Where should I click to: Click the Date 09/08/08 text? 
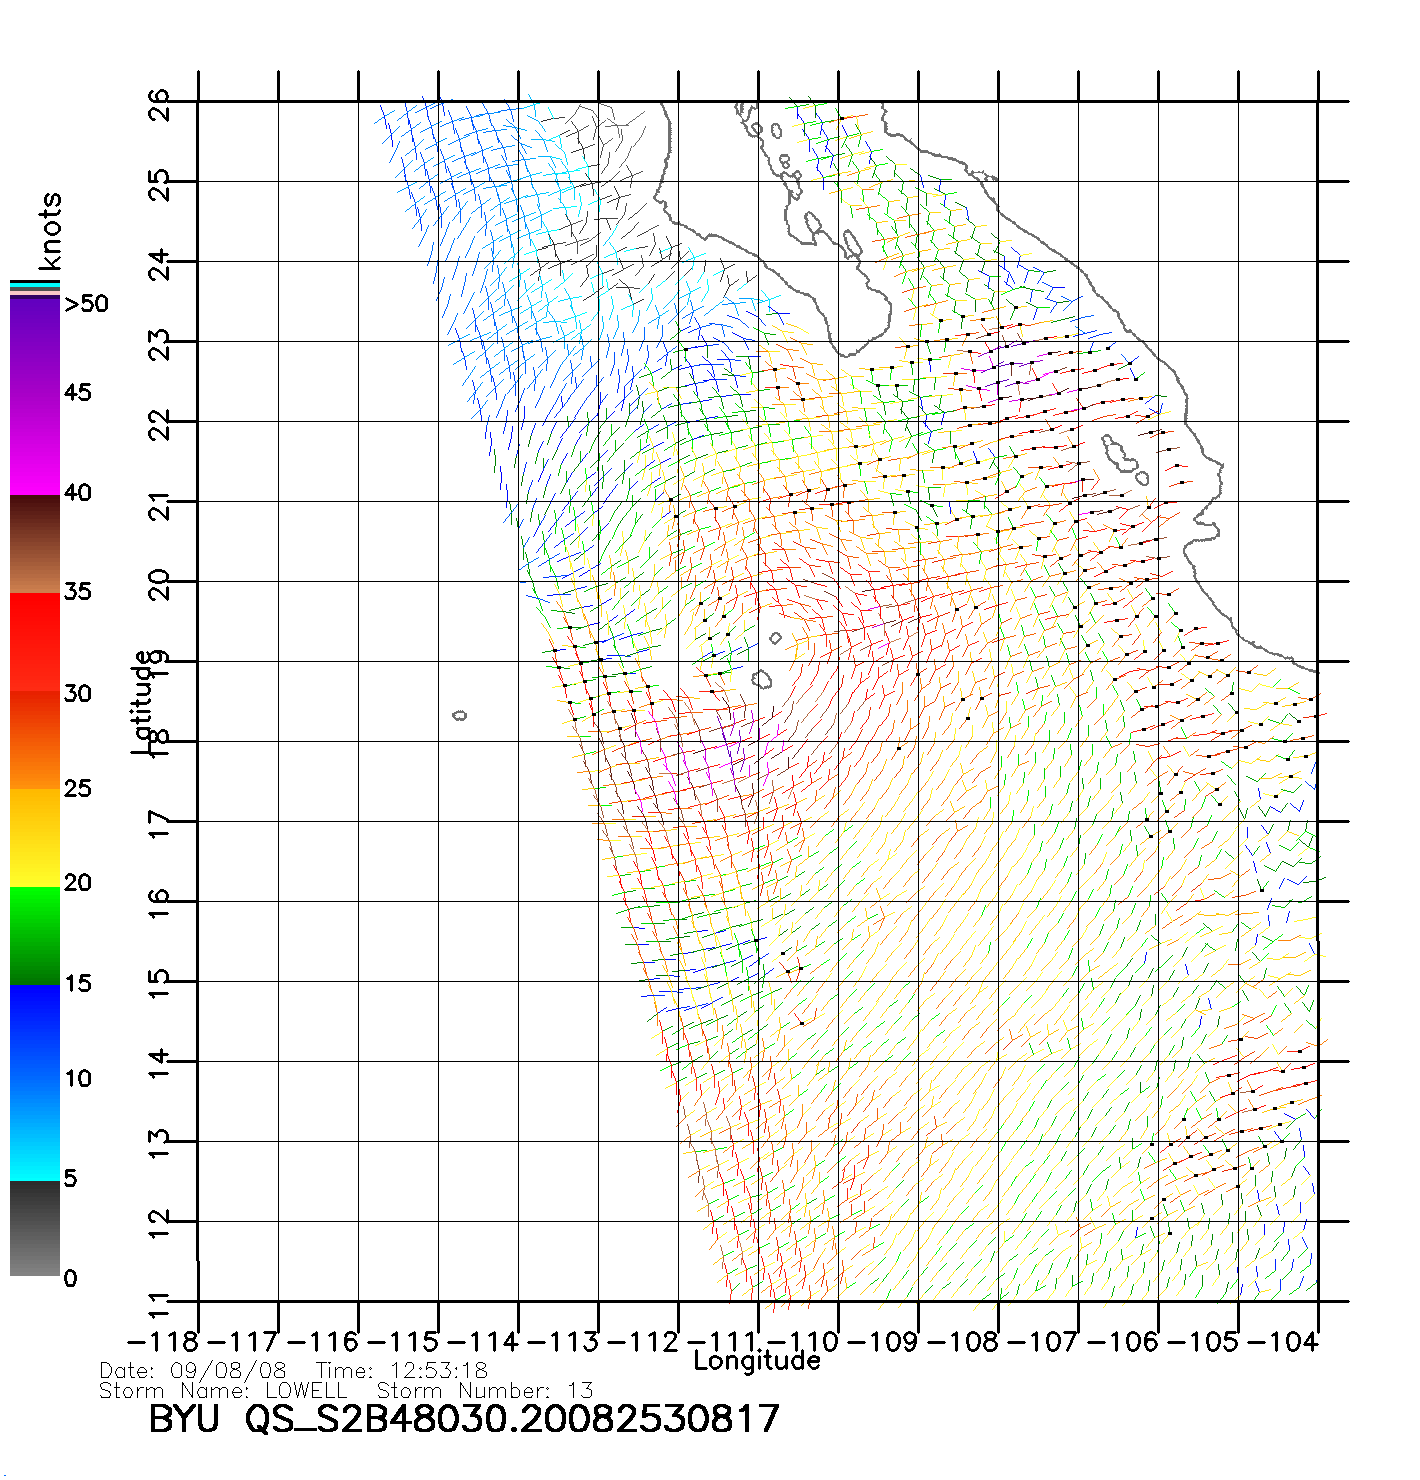pyautogui.click(x=193, y=1370)
